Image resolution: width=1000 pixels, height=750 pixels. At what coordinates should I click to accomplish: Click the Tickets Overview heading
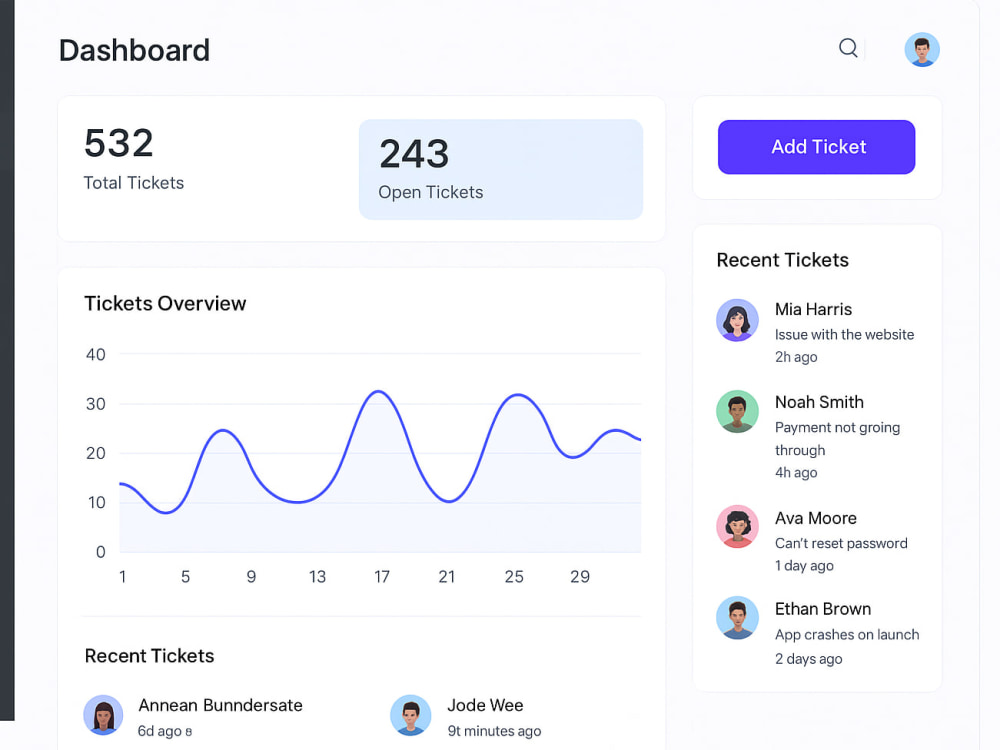click(x=165, y=304)
